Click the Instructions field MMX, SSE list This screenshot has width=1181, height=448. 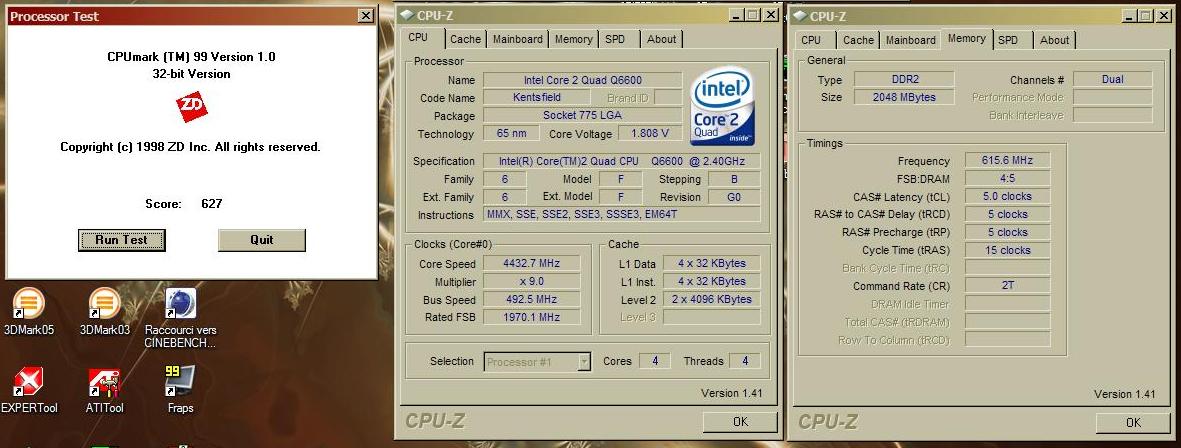tap(621, 215)
